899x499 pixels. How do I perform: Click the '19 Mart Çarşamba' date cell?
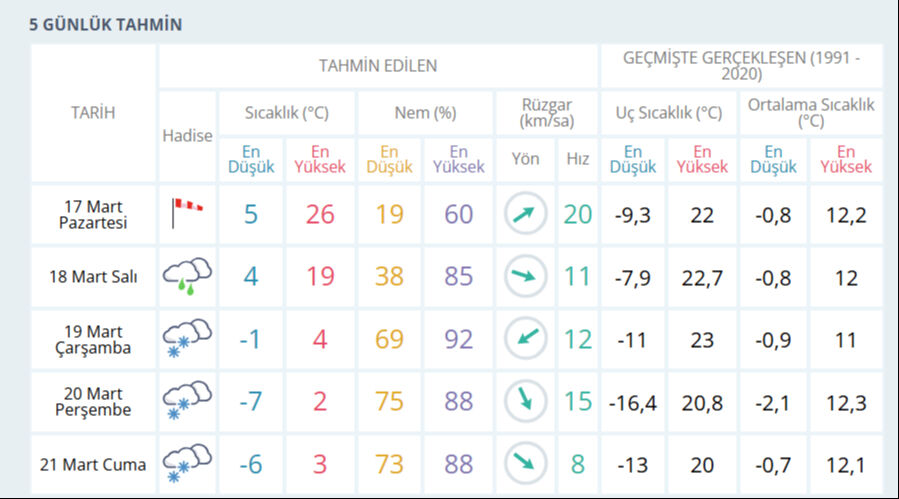pyautogui.click(x=93, y=340)
